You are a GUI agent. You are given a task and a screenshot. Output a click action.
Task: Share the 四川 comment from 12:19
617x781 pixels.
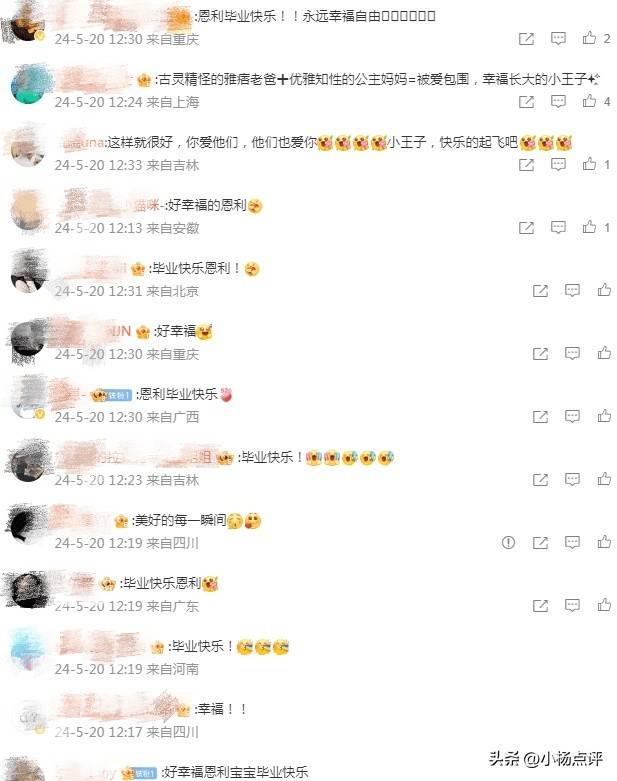[540, 542]
